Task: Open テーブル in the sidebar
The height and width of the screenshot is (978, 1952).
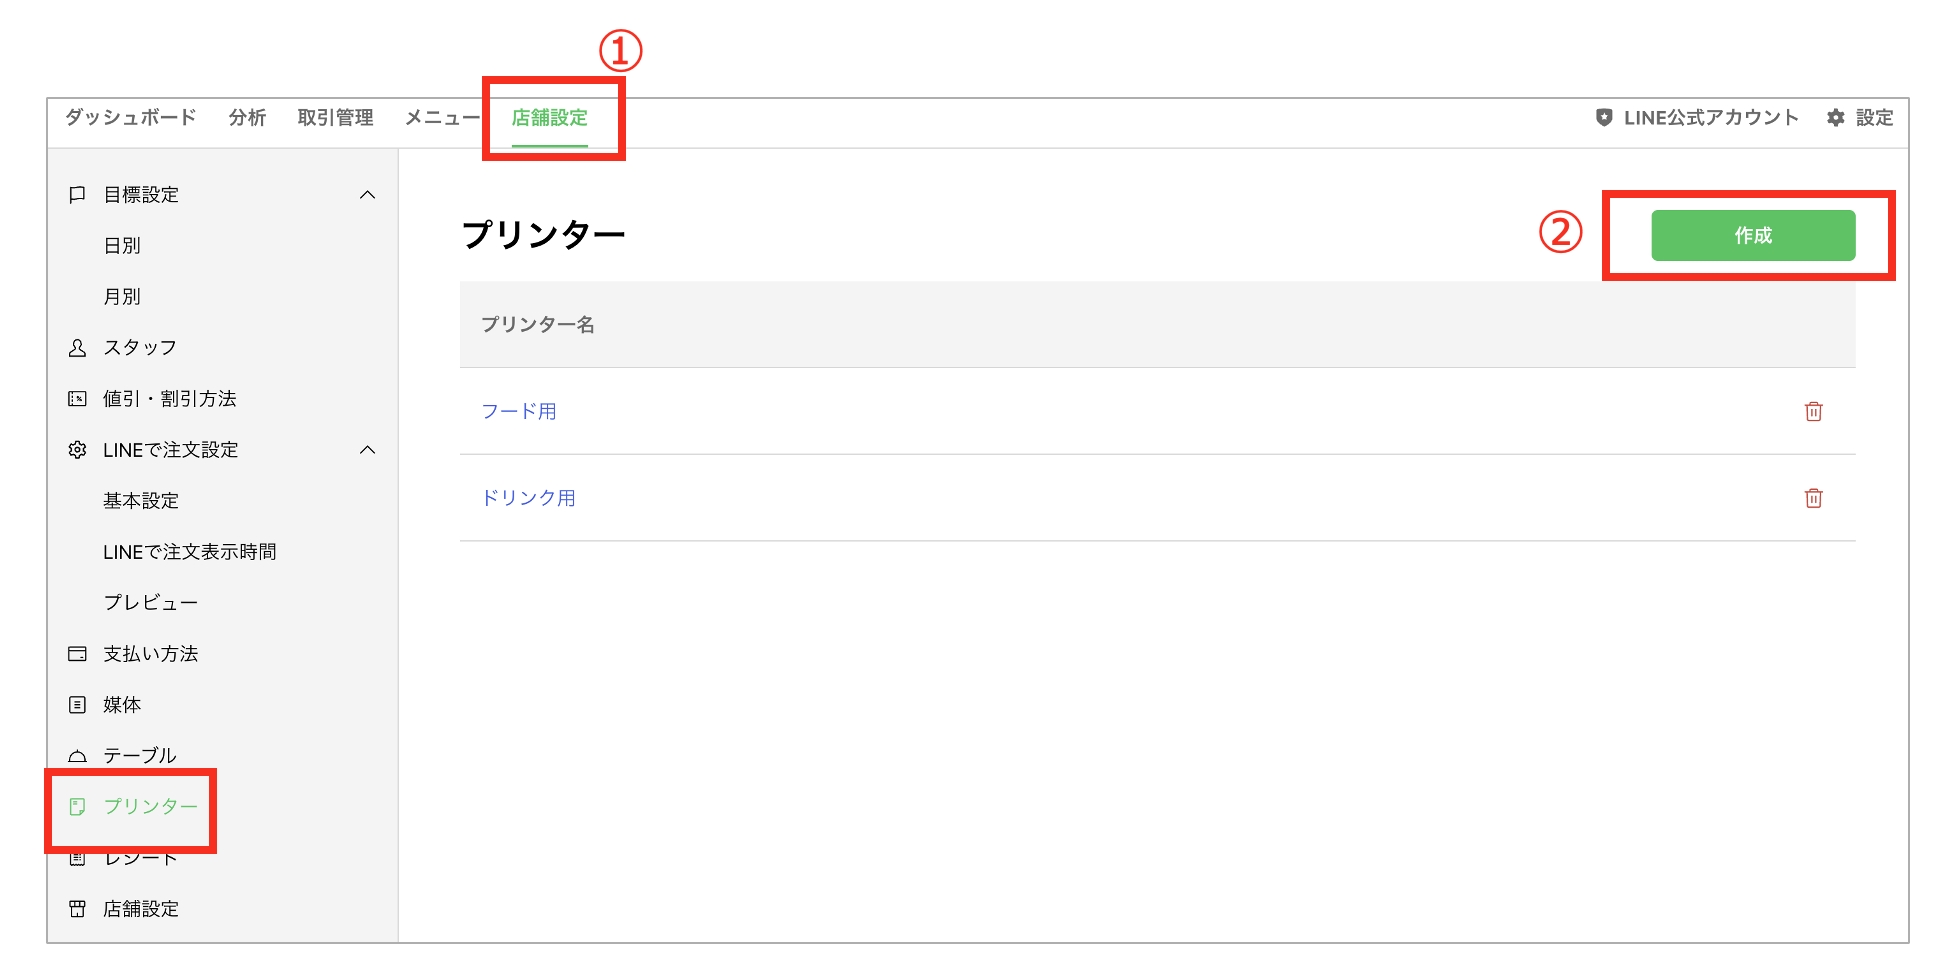Action: [x=139, y=755]
